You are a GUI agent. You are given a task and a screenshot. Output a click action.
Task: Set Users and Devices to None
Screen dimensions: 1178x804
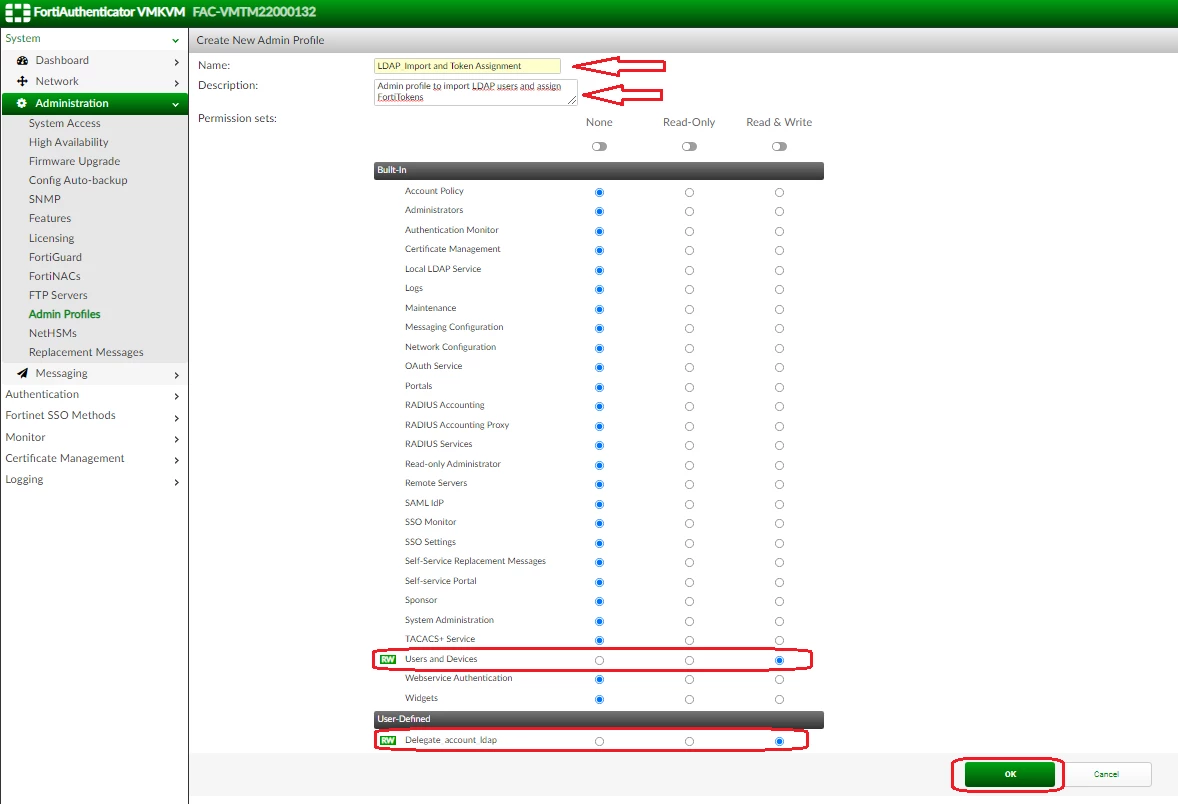point(599,660)
